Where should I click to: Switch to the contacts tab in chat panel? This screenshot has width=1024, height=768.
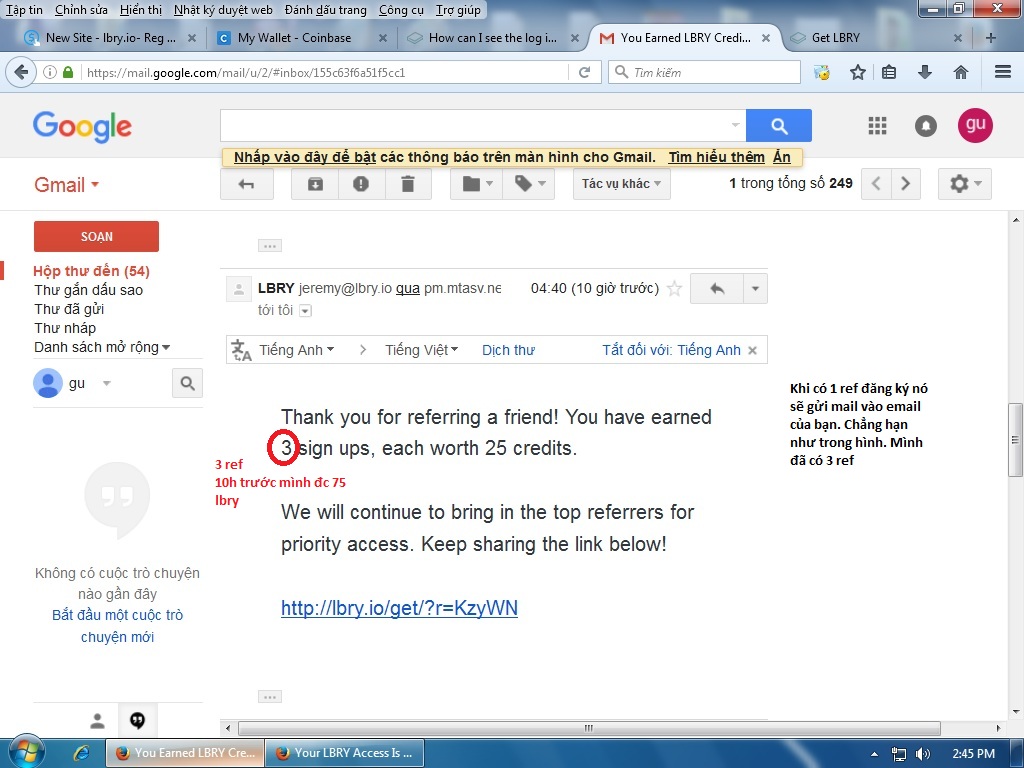pos(97,720)
